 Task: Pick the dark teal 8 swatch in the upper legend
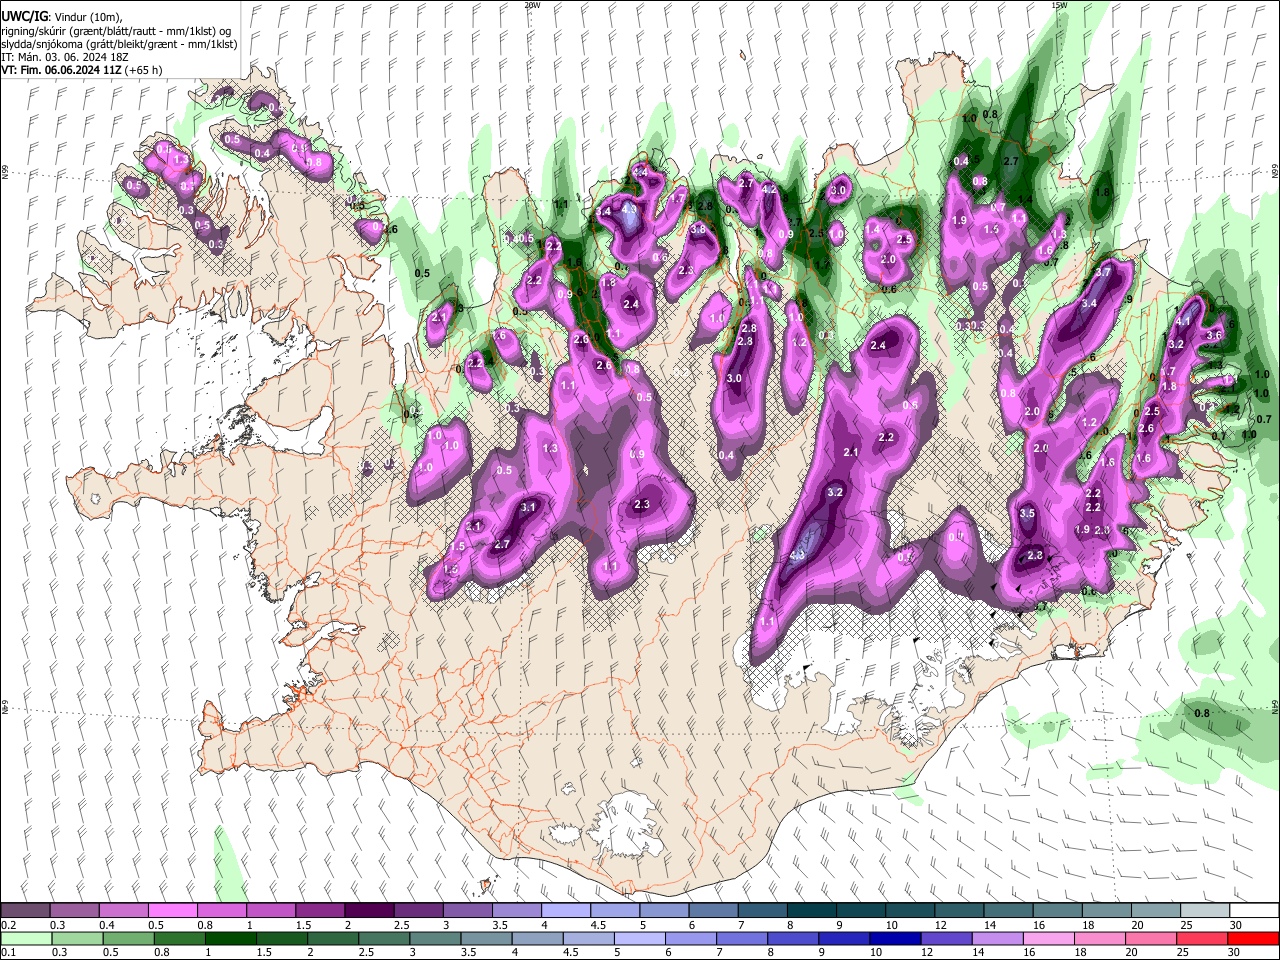[811, 911]
